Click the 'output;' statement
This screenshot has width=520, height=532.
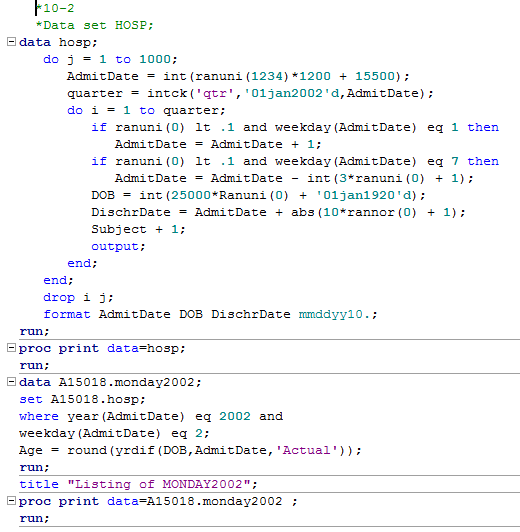pyautogui.click(x=118, y=246)
